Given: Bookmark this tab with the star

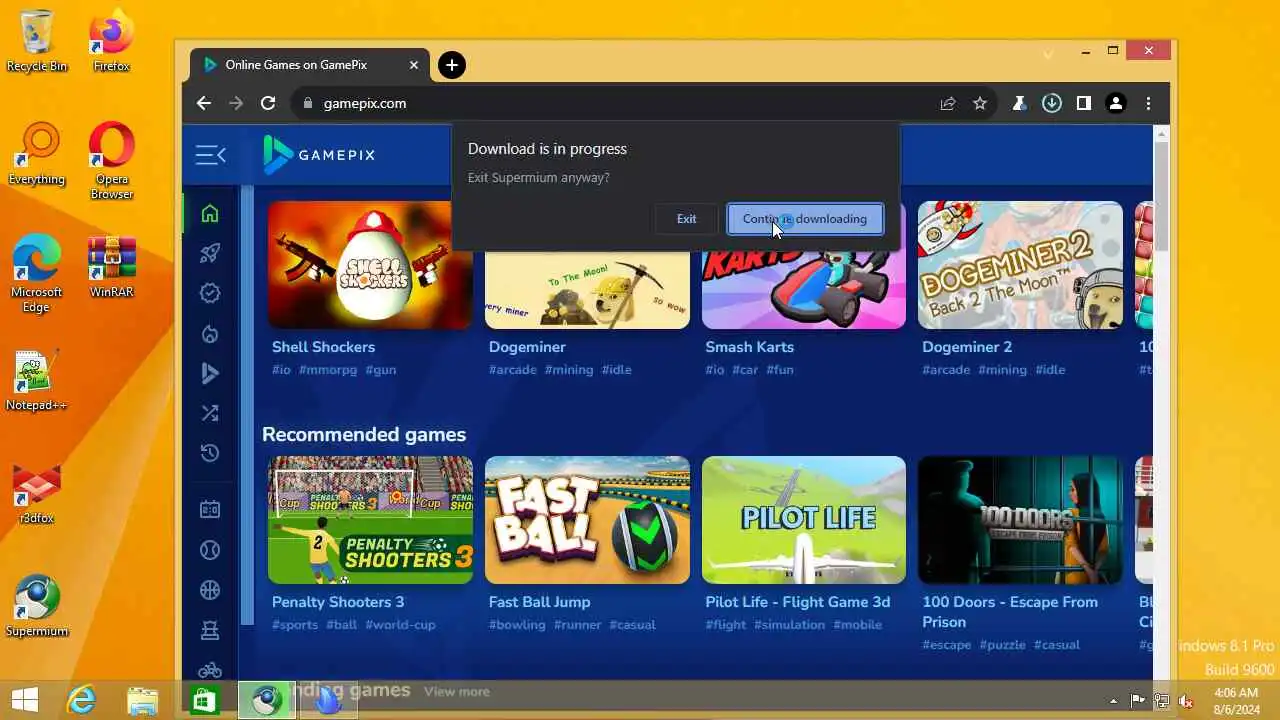Looking at the screenshot, I should click(x=980, y=103).
